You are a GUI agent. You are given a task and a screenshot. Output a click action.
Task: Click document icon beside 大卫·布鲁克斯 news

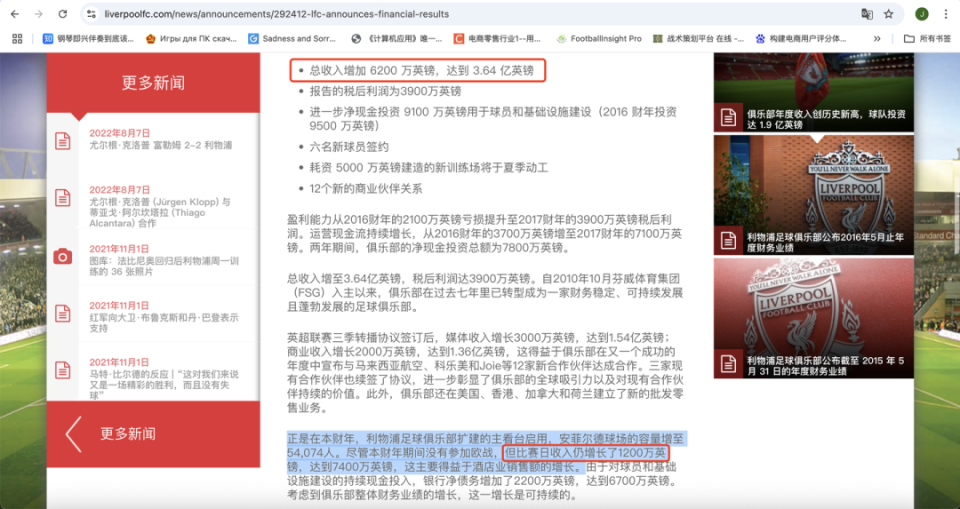62,313
